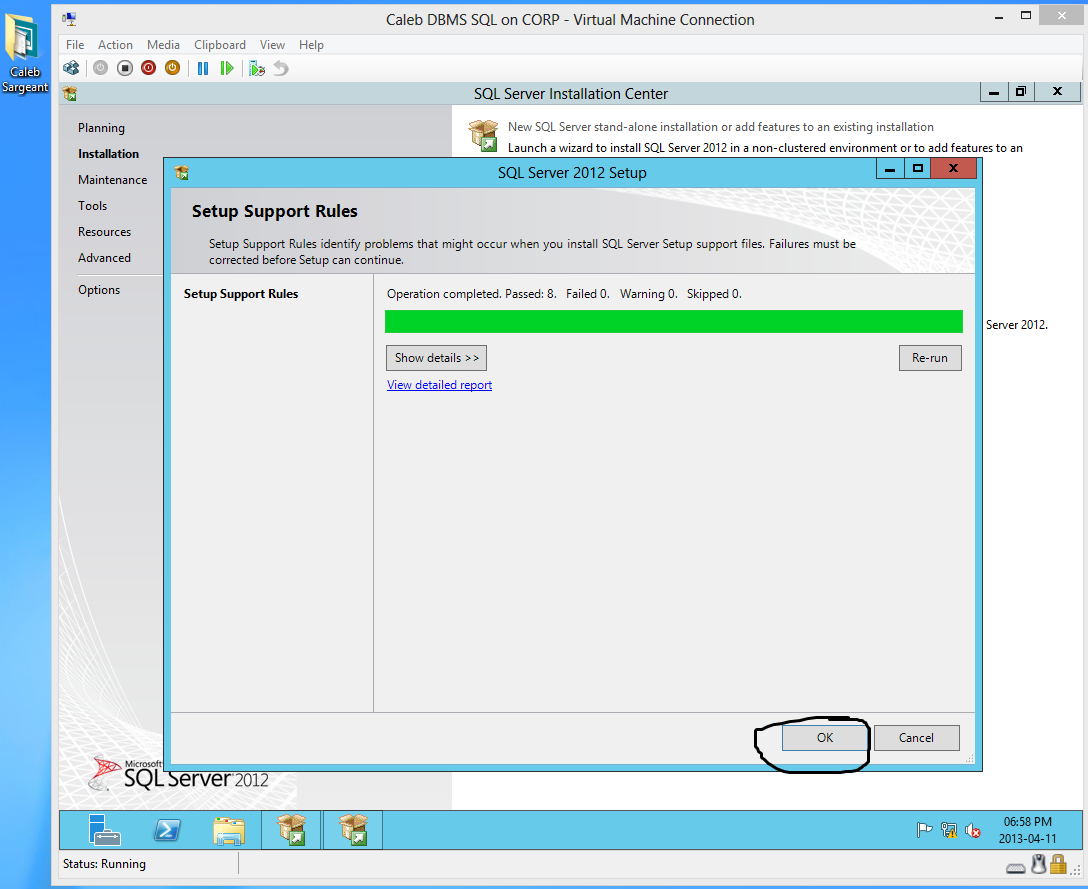Click the Turn Off stop icon
The height and width of the screenshot is (889, 1088).
125,68
